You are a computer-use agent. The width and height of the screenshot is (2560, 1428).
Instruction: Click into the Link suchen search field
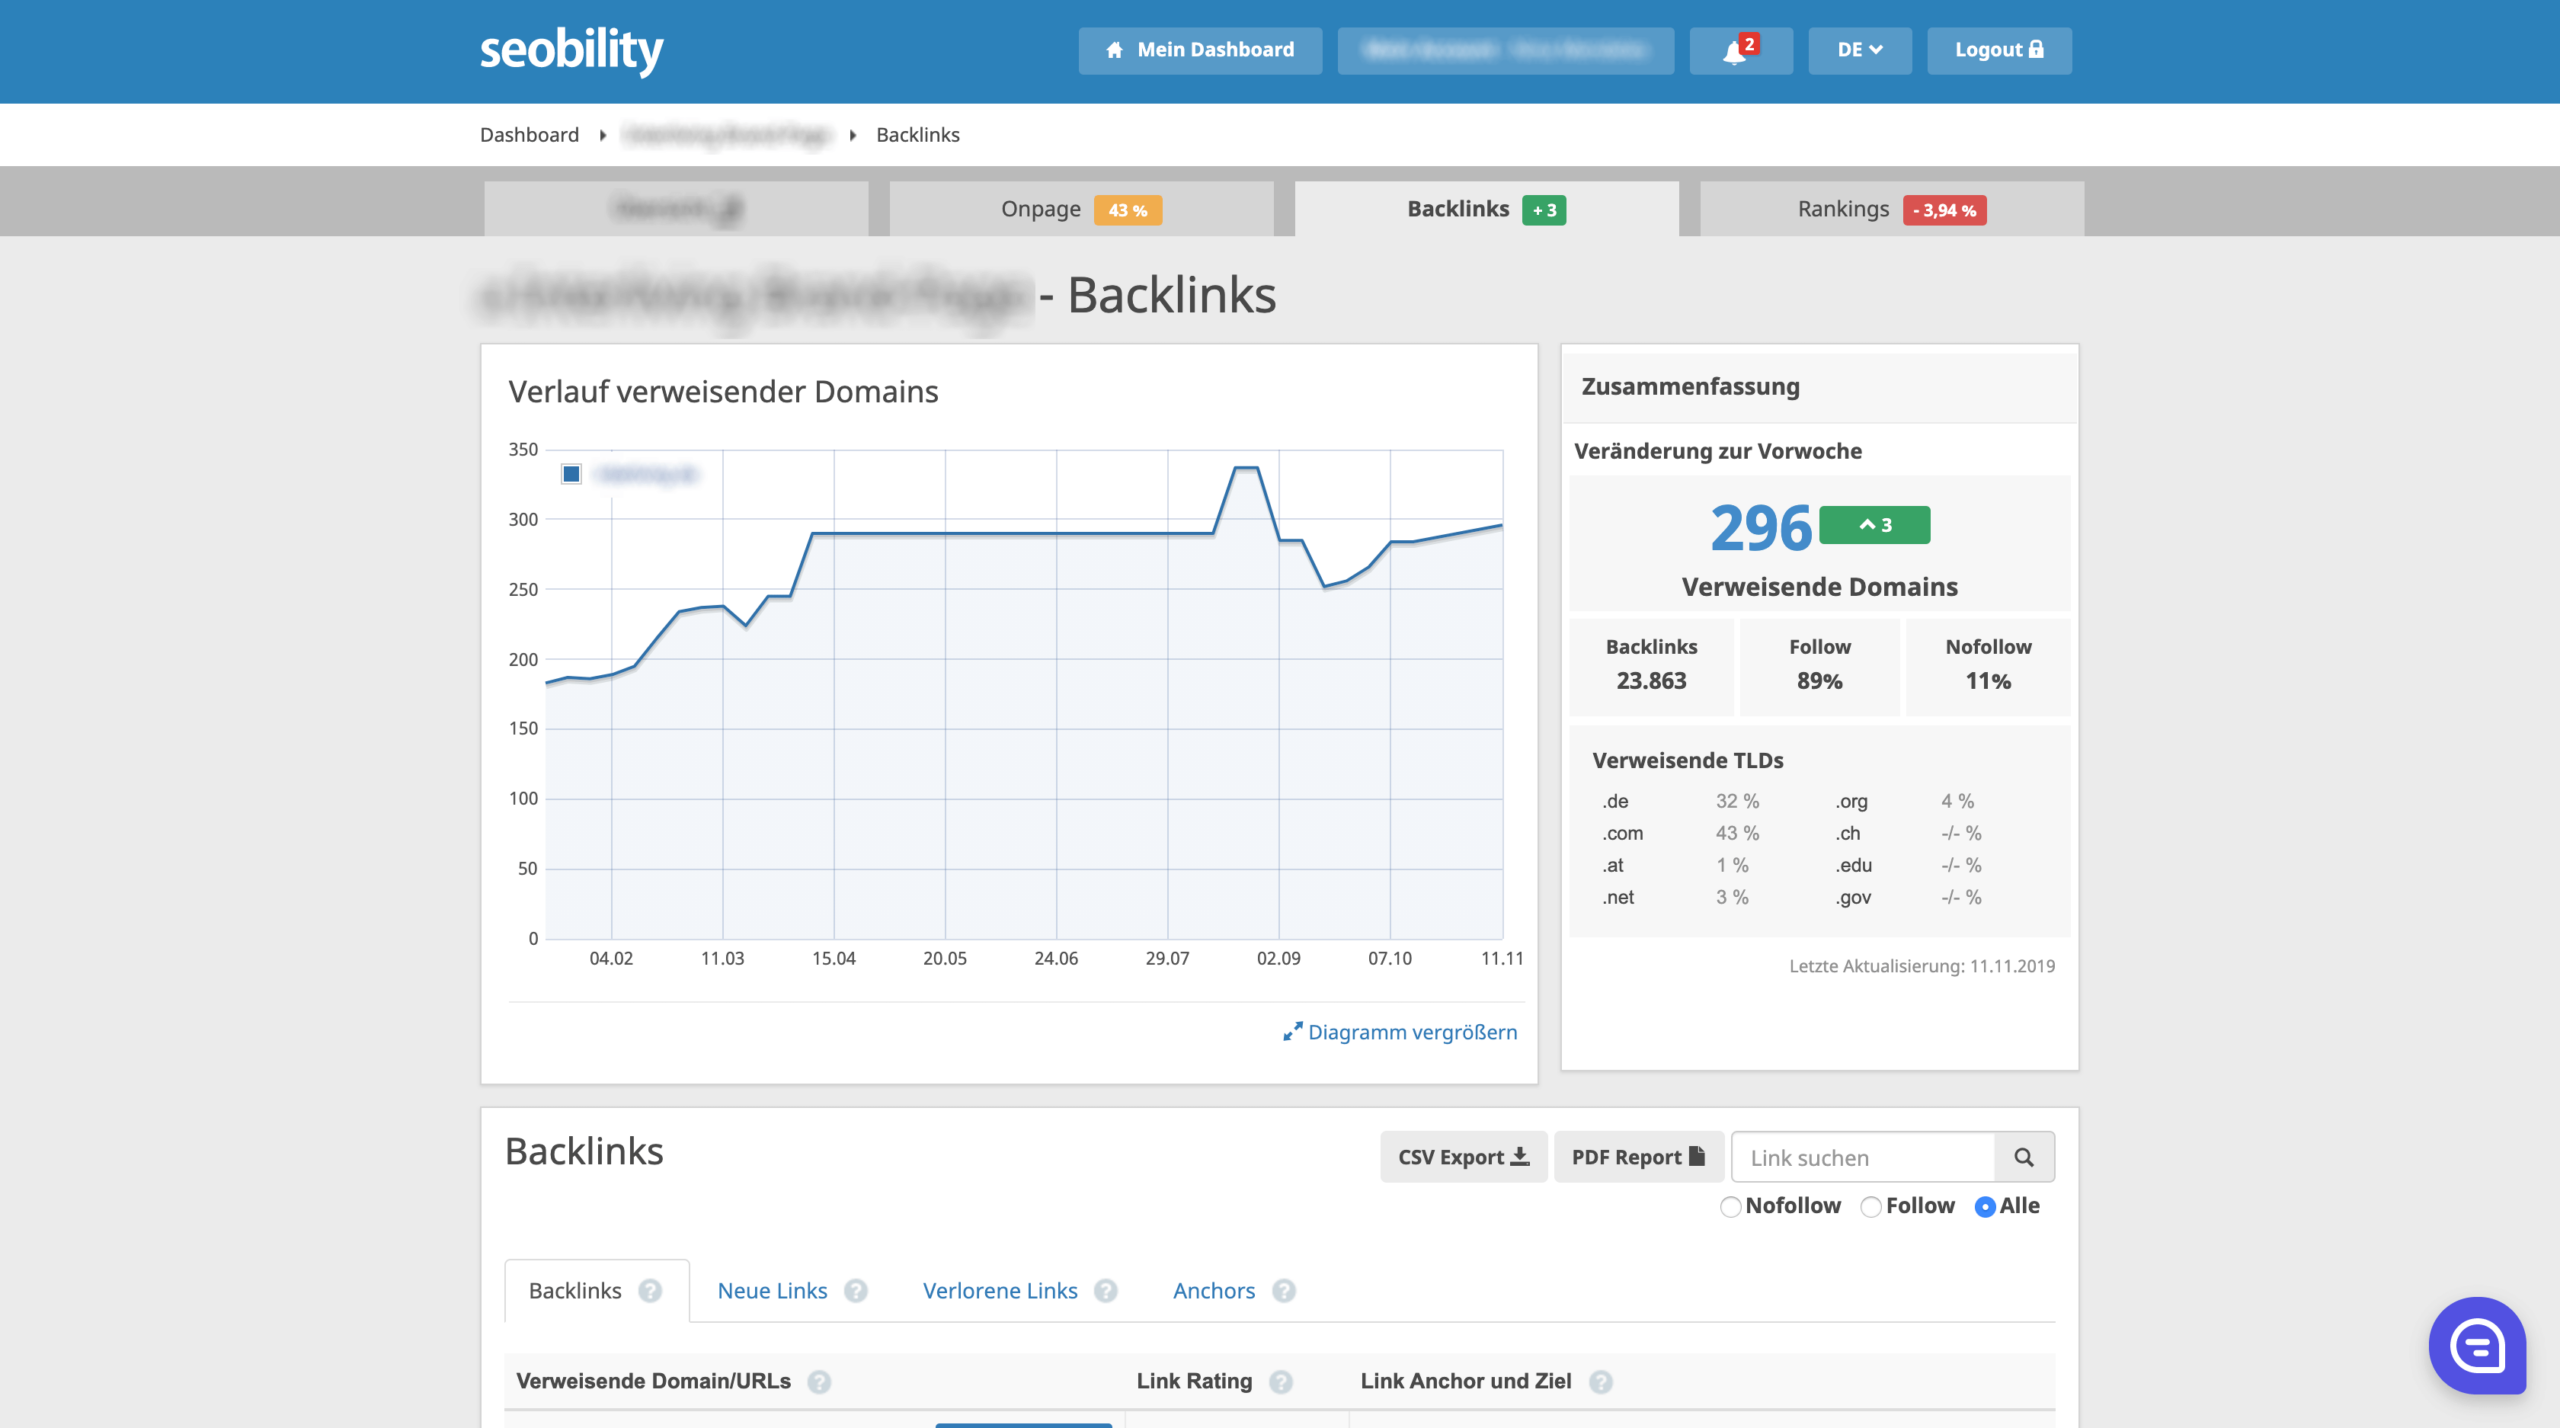[1863, 1157]
